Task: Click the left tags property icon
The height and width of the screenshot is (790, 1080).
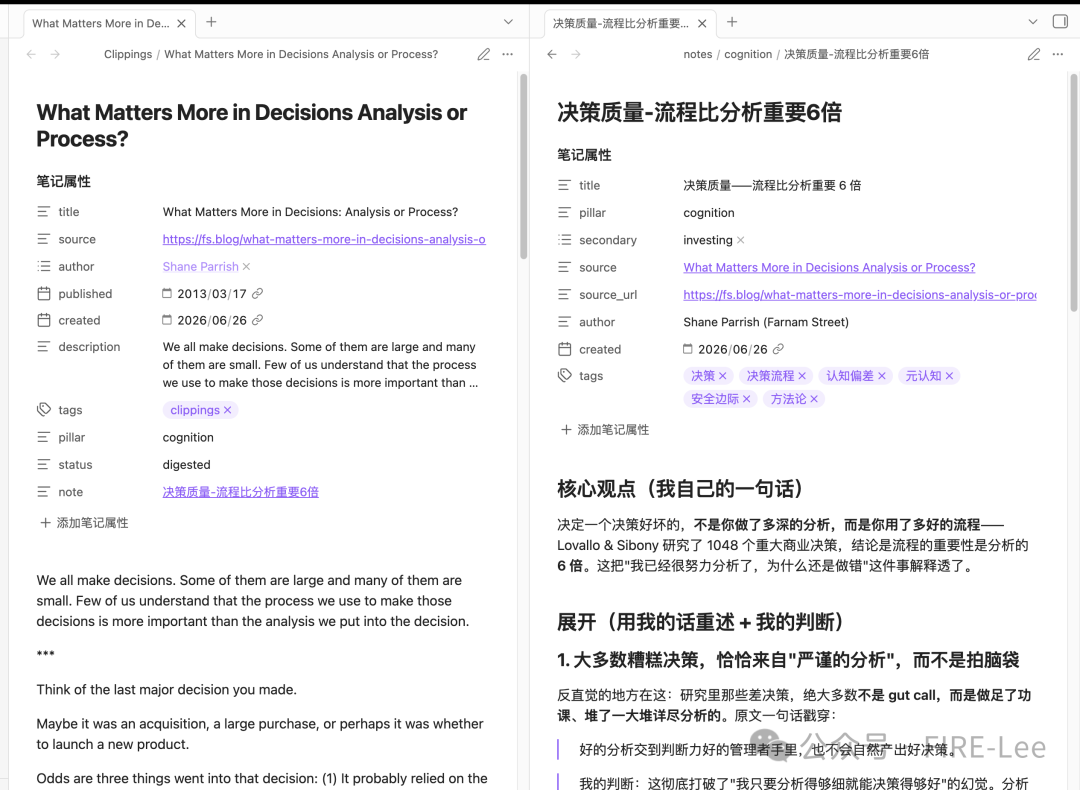Action: point(44,410)
